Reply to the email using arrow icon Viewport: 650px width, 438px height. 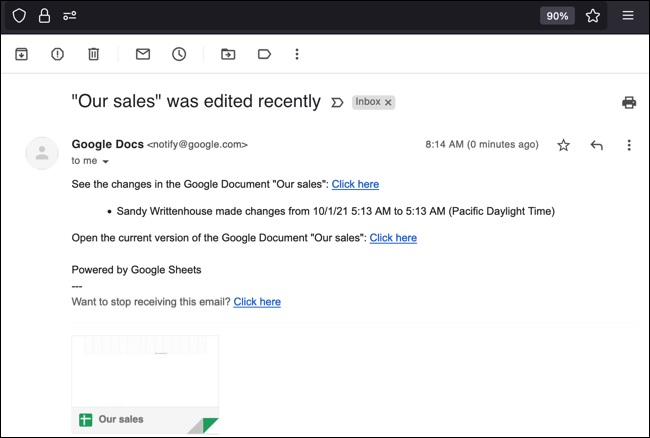tap(597, 145)
